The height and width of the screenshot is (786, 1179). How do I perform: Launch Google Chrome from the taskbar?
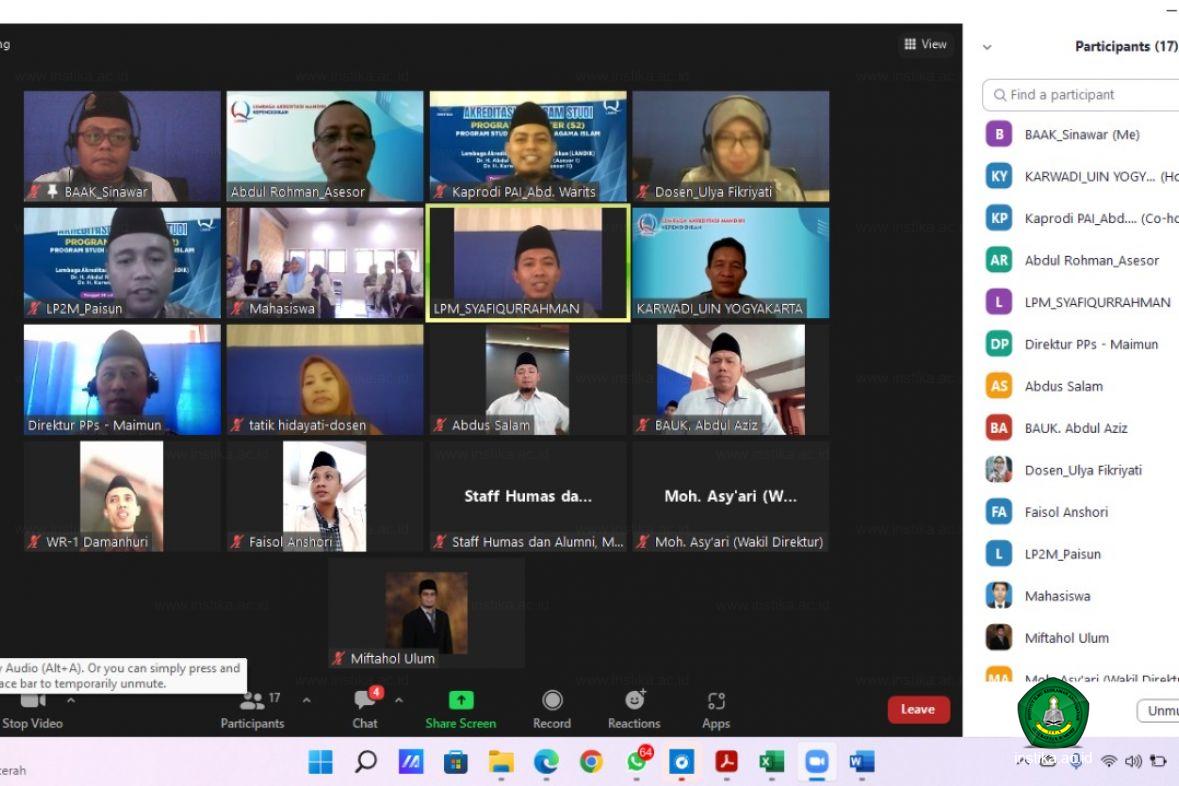pyautogui.click(x=591, y=762)
